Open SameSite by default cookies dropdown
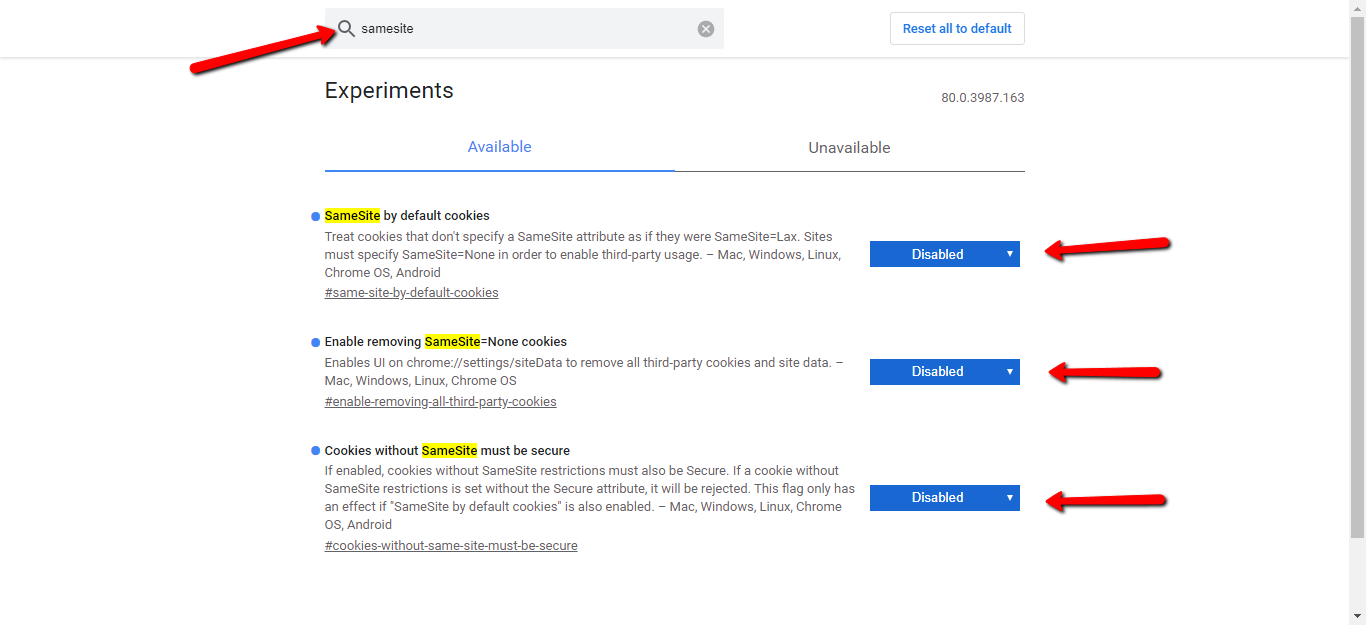 [944, 254]
